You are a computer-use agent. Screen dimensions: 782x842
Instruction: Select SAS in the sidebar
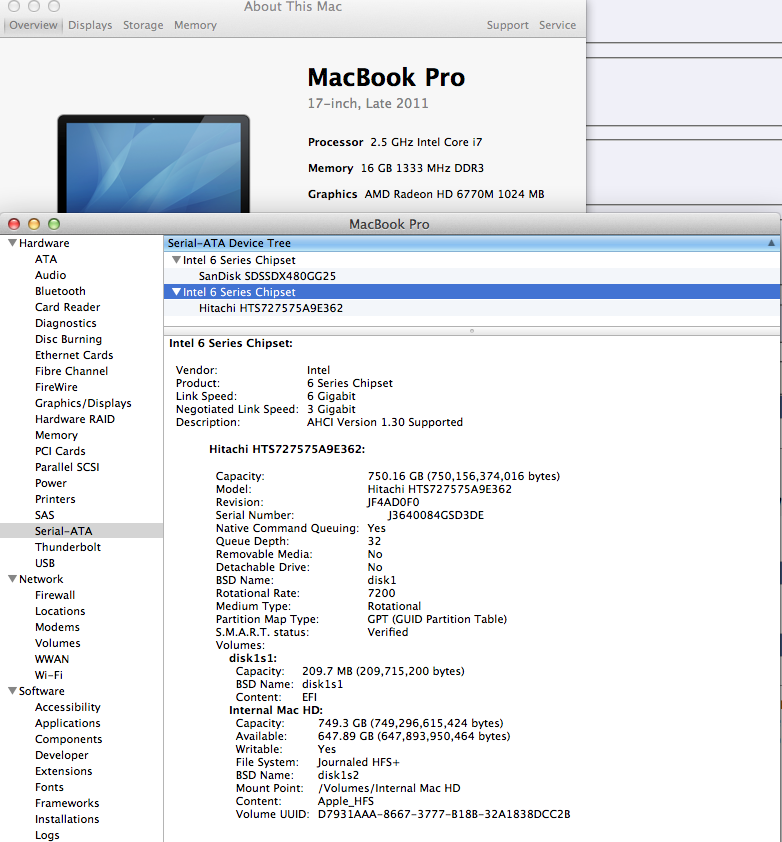[x=45, y=515]
